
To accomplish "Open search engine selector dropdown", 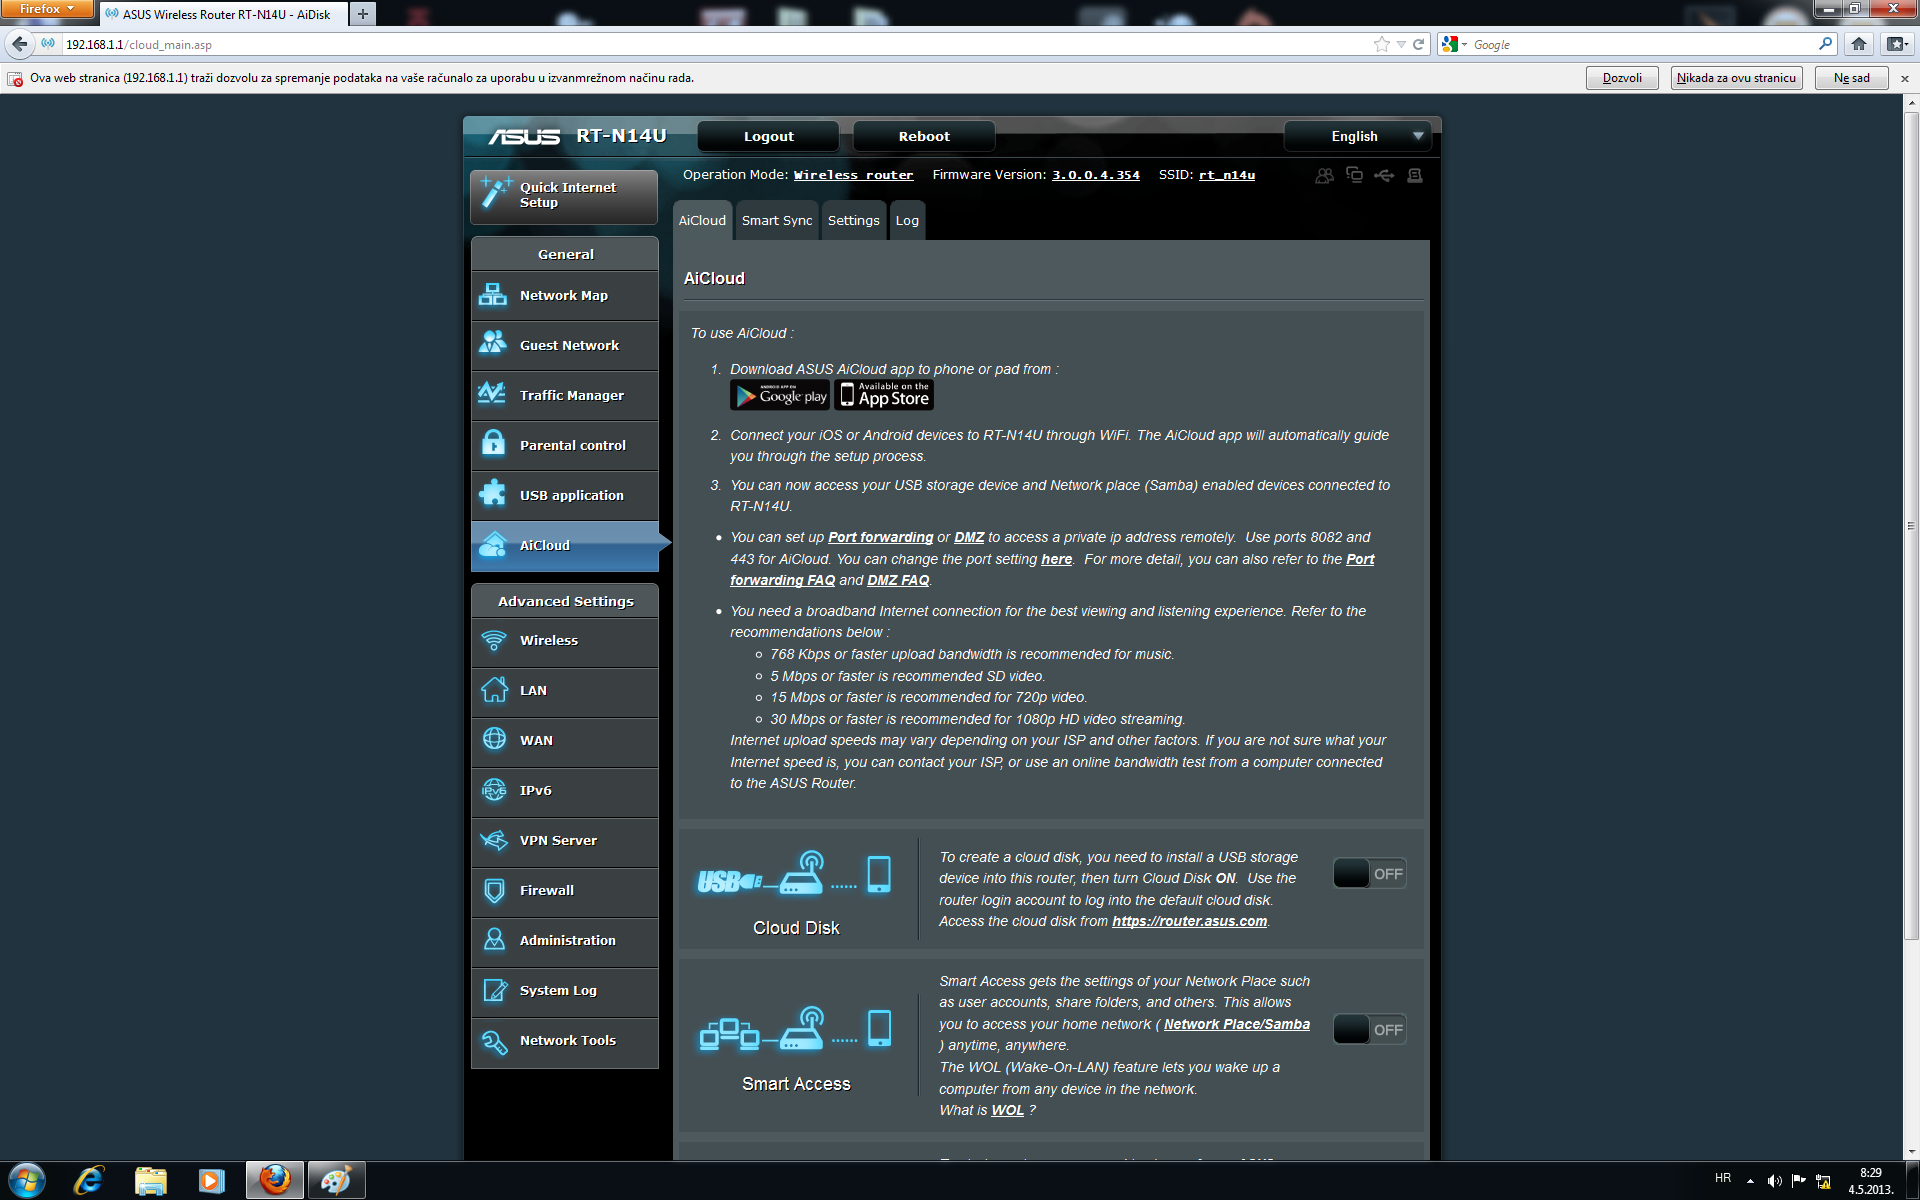I will tap(1455, 44).
